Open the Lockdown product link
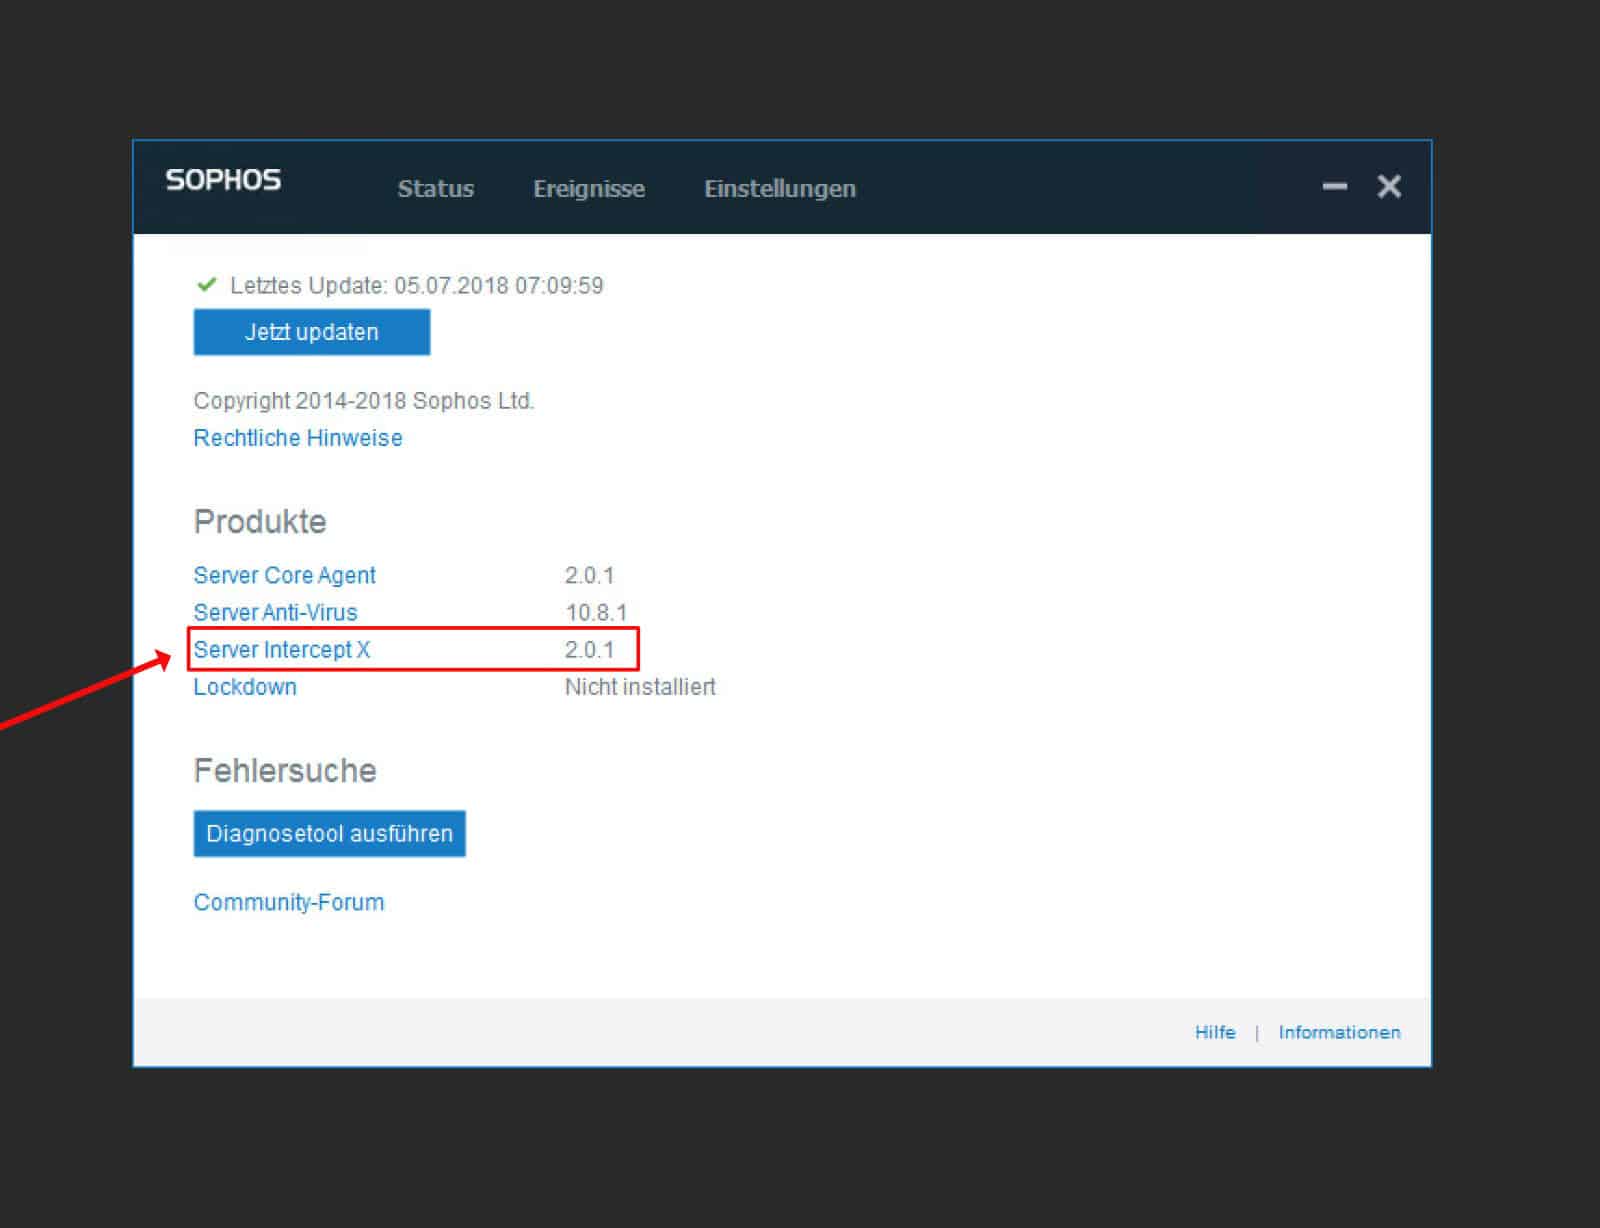The height and width of the screenshot is (1228, 1600). click(245, 687)
